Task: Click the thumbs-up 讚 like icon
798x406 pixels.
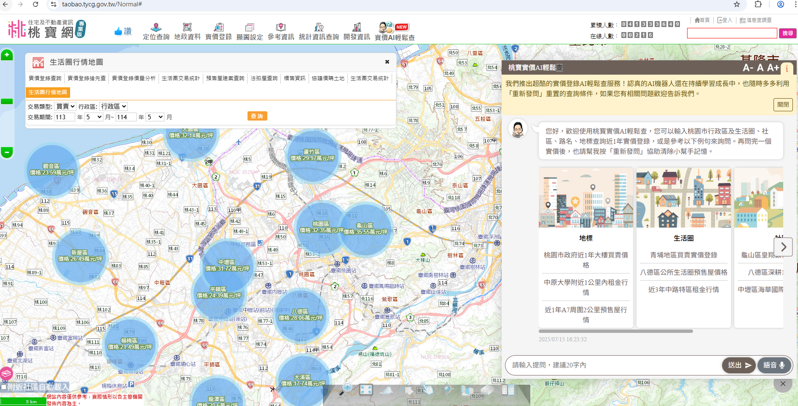Action: pyautogui.click(x=123, y=31)
